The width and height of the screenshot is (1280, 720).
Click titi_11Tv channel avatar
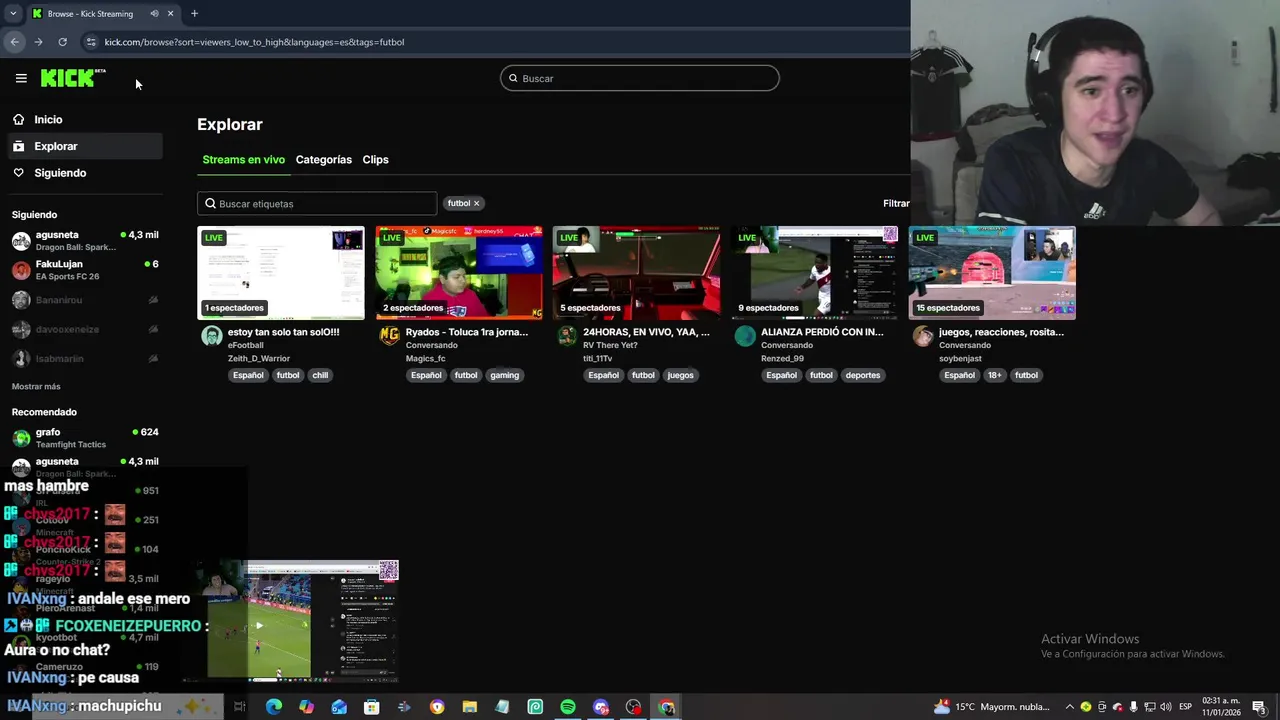[567, 336]
